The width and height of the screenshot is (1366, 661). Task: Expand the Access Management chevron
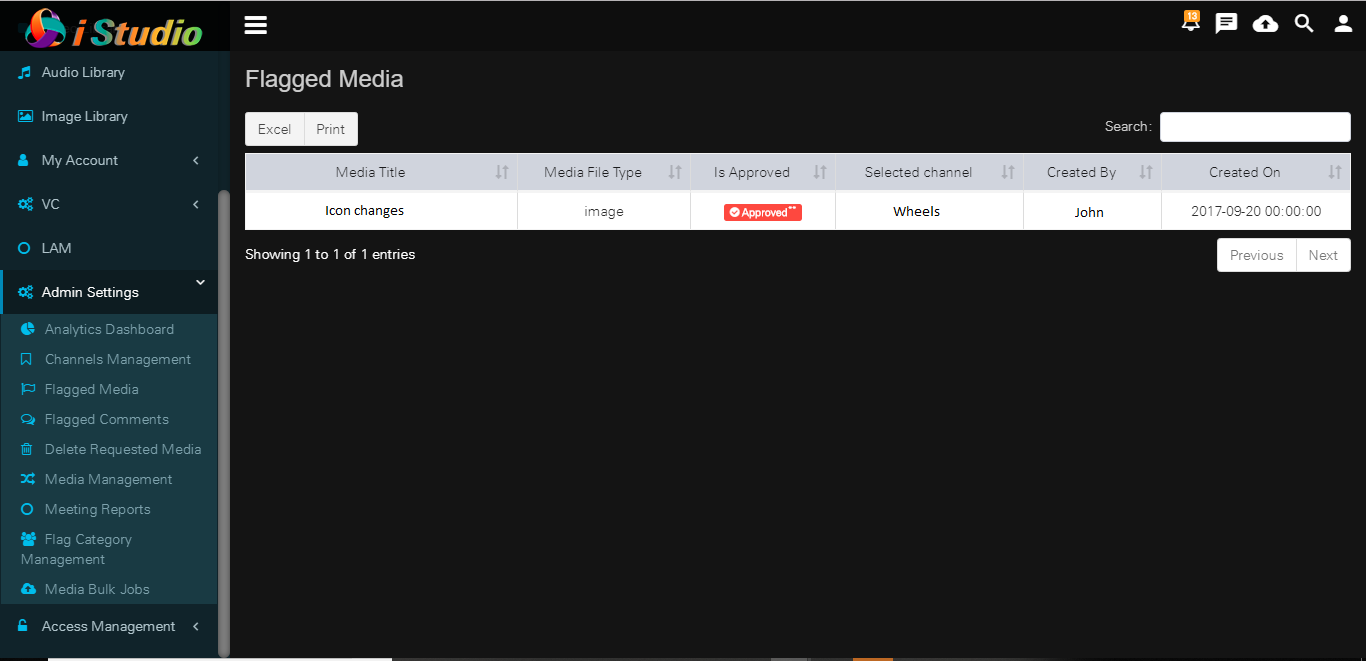(x=196, y=626)
